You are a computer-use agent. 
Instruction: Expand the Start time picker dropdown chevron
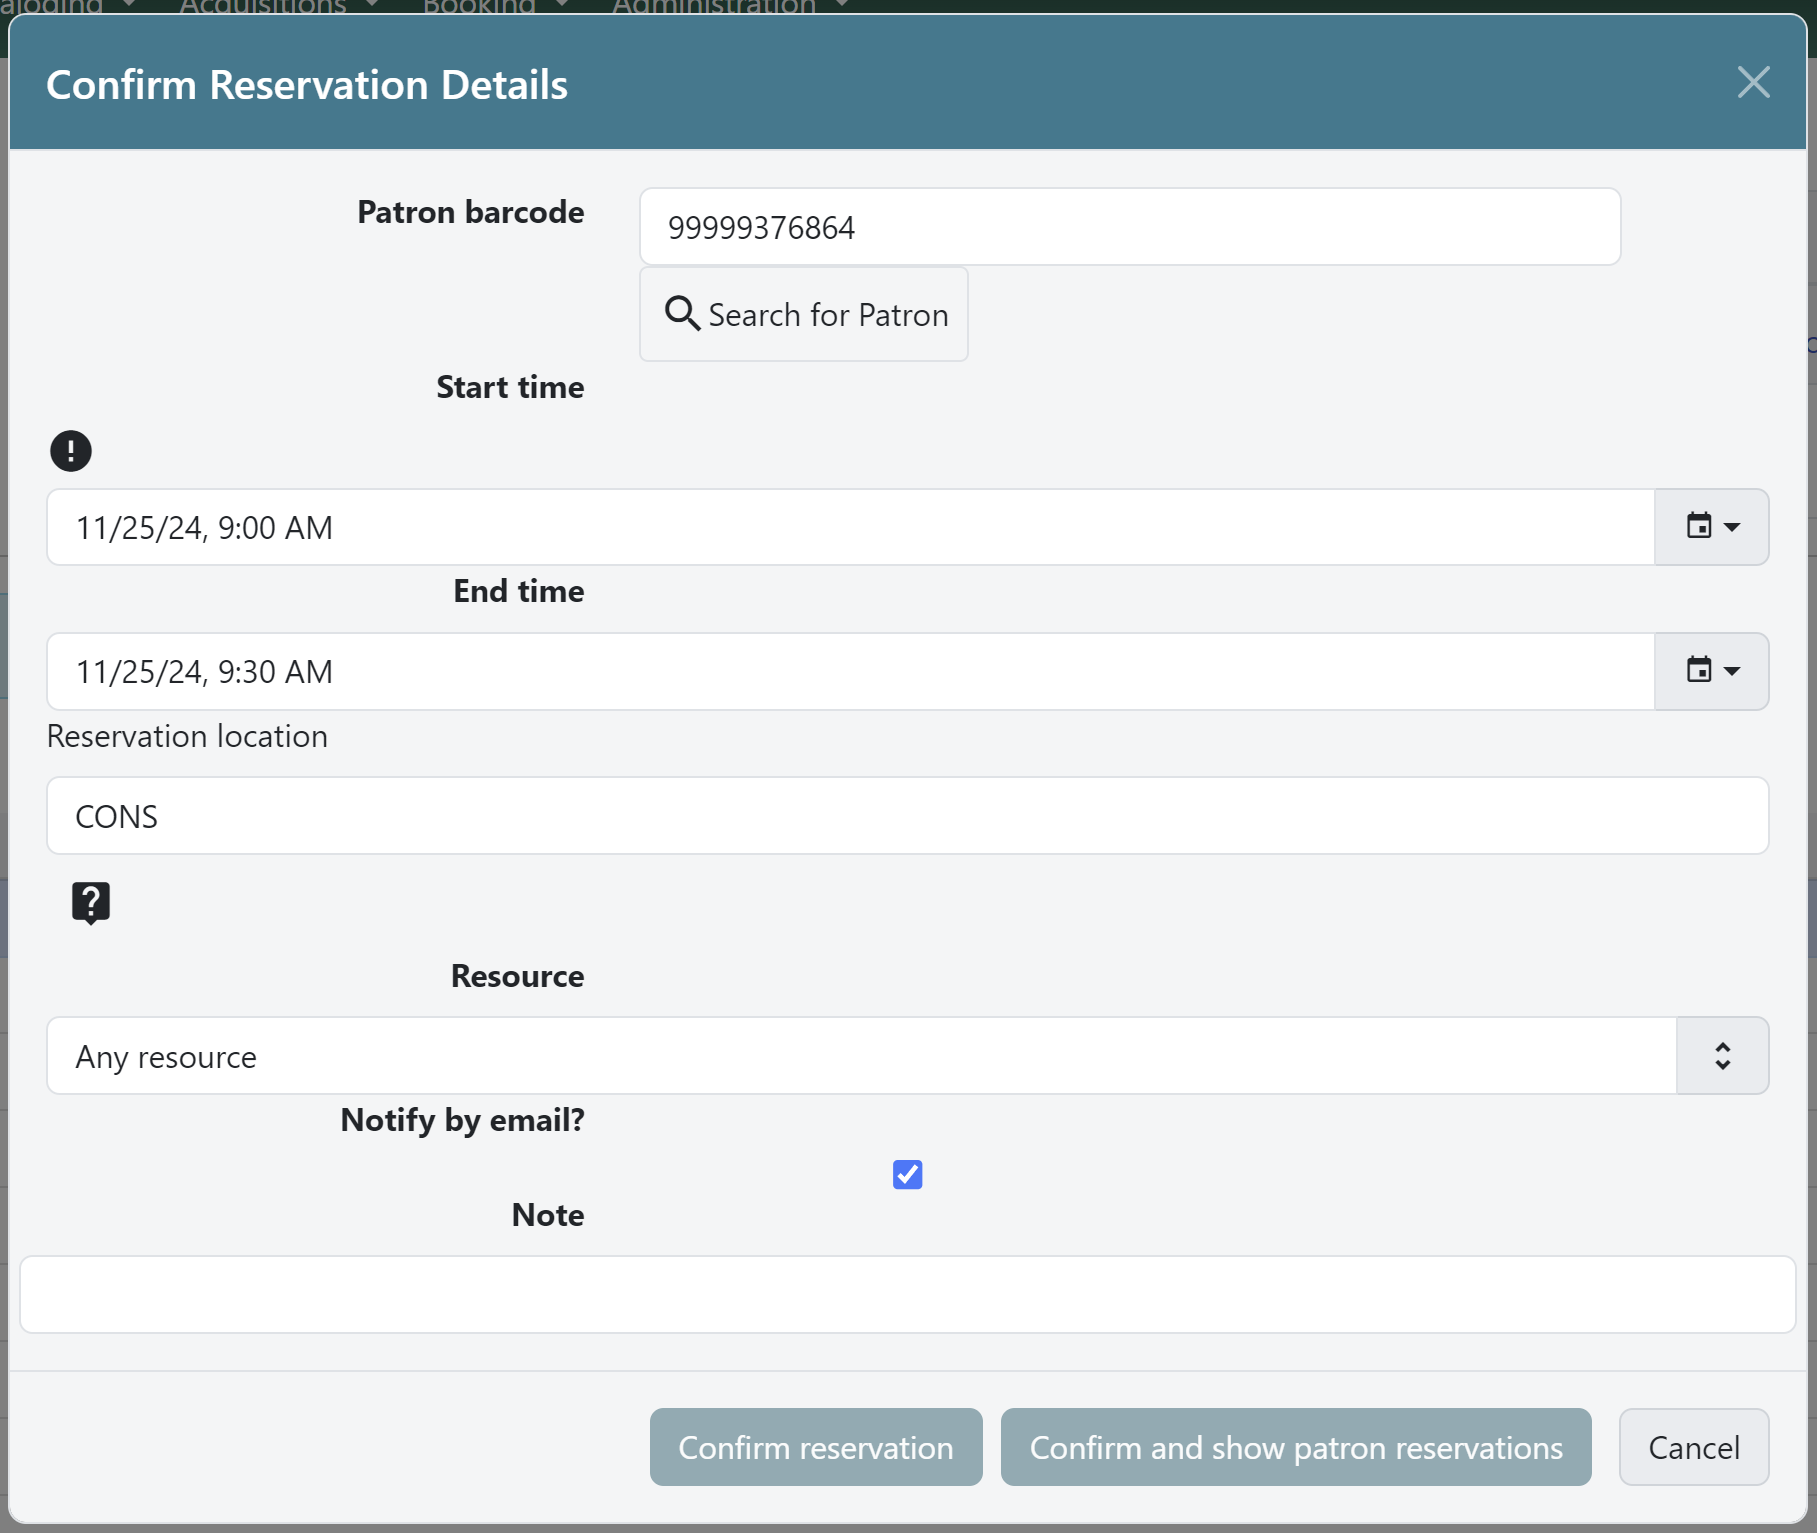1731,527
